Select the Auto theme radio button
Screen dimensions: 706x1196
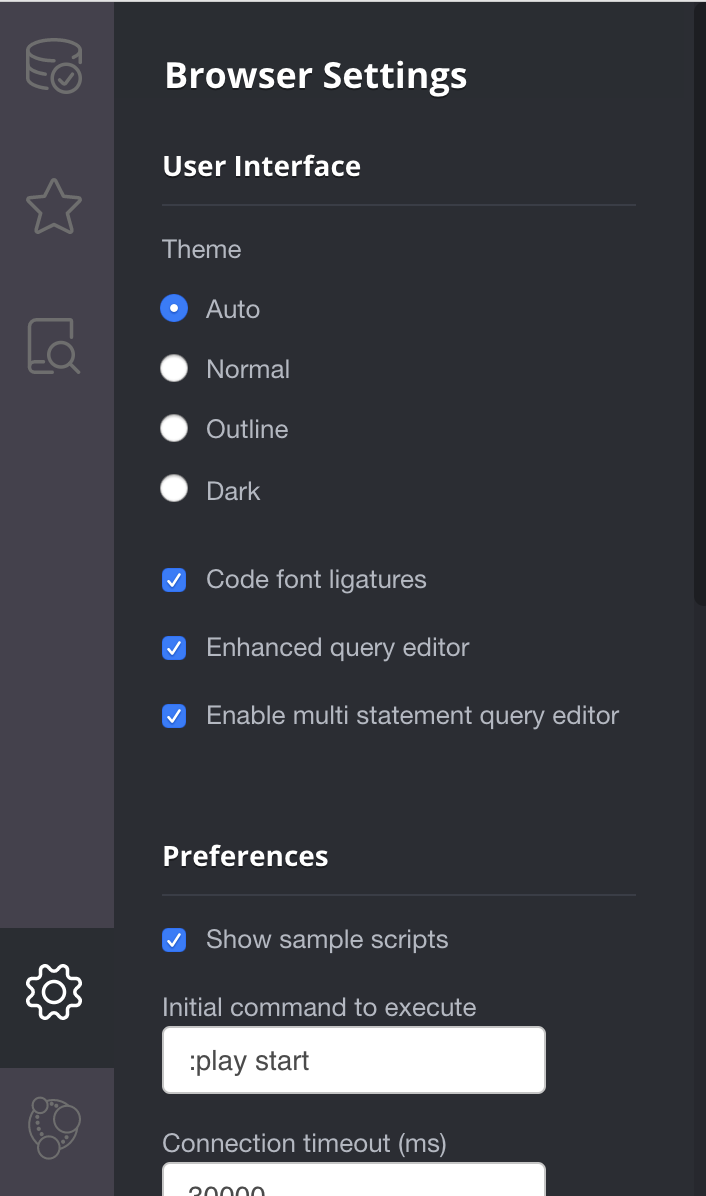tap(174, 308)
